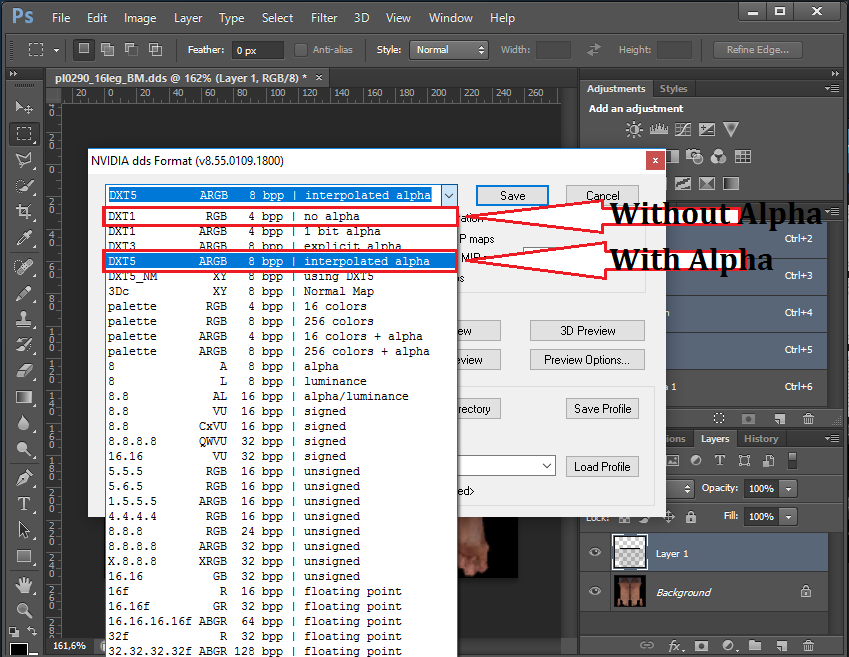Screen dimensions: 849x657
Task: Toggle the Anti-alias checkbox
Action: tap(301, 50)
